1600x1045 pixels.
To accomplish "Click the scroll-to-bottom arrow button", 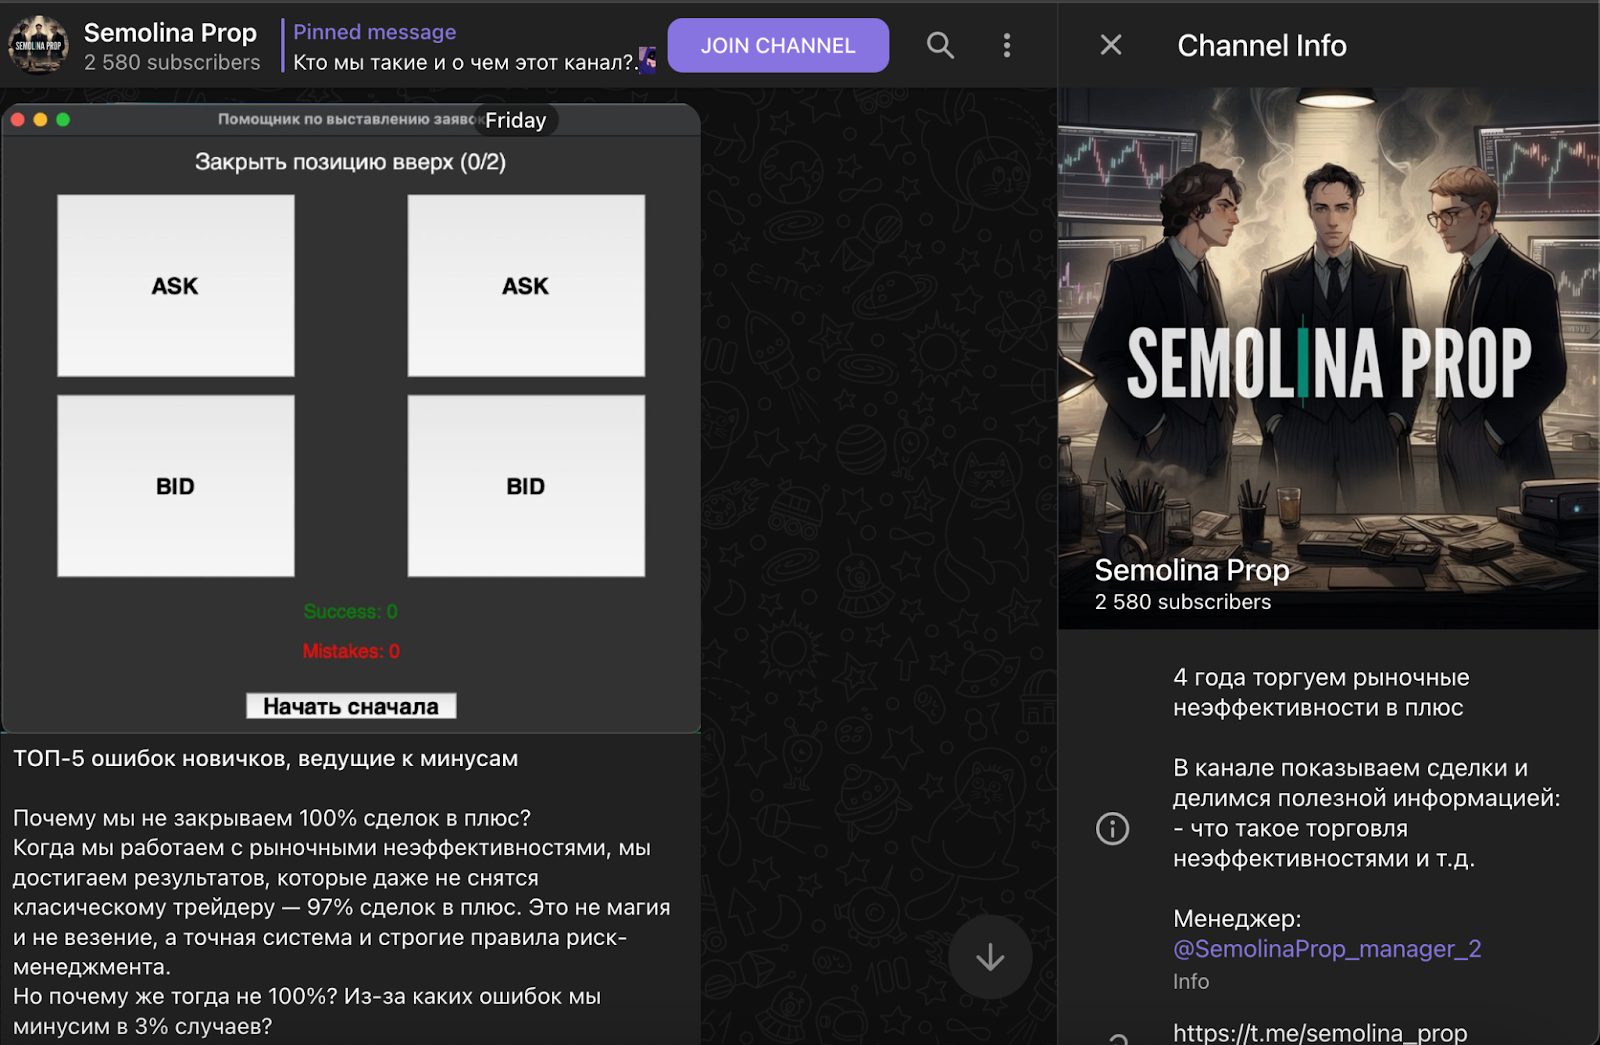I will (x=990, y=957).
